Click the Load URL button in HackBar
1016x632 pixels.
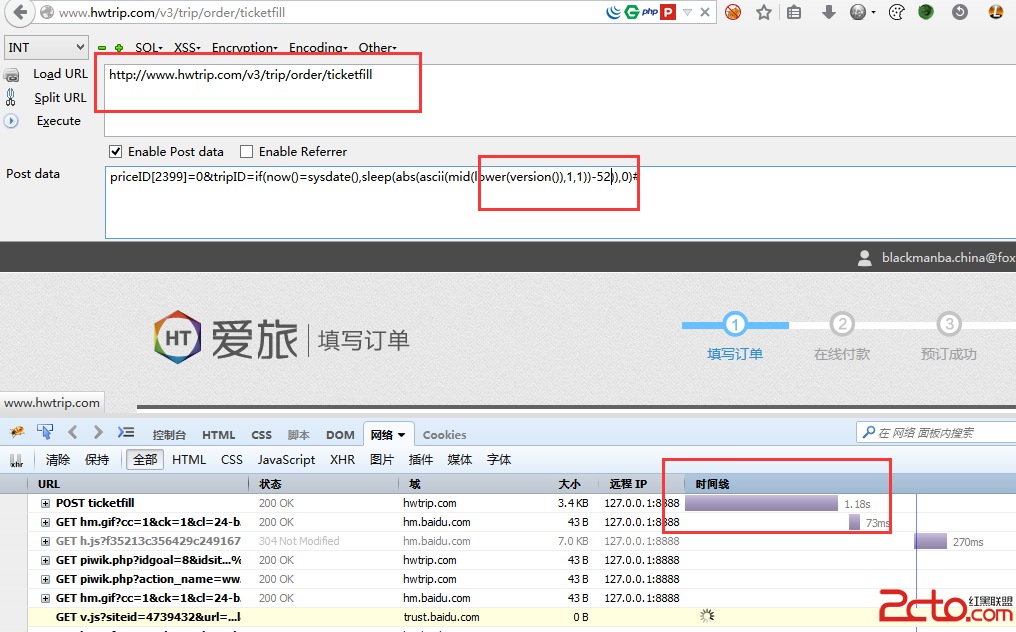point(60,73)
